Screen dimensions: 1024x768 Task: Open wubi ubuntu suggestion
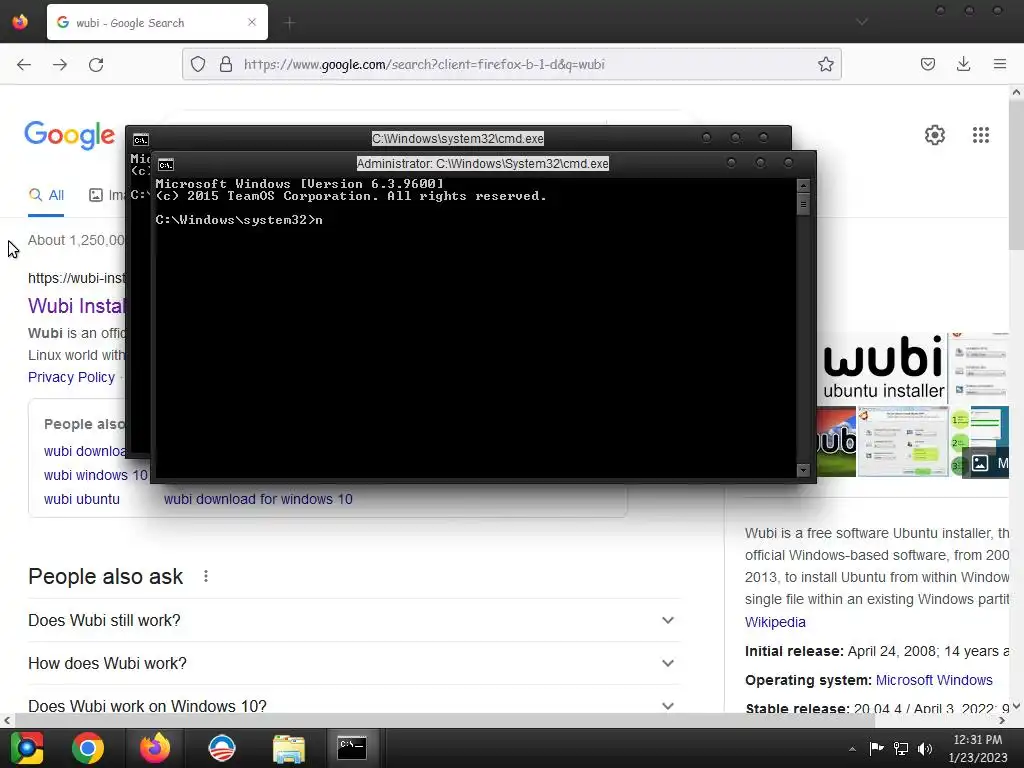coord(82,499)
